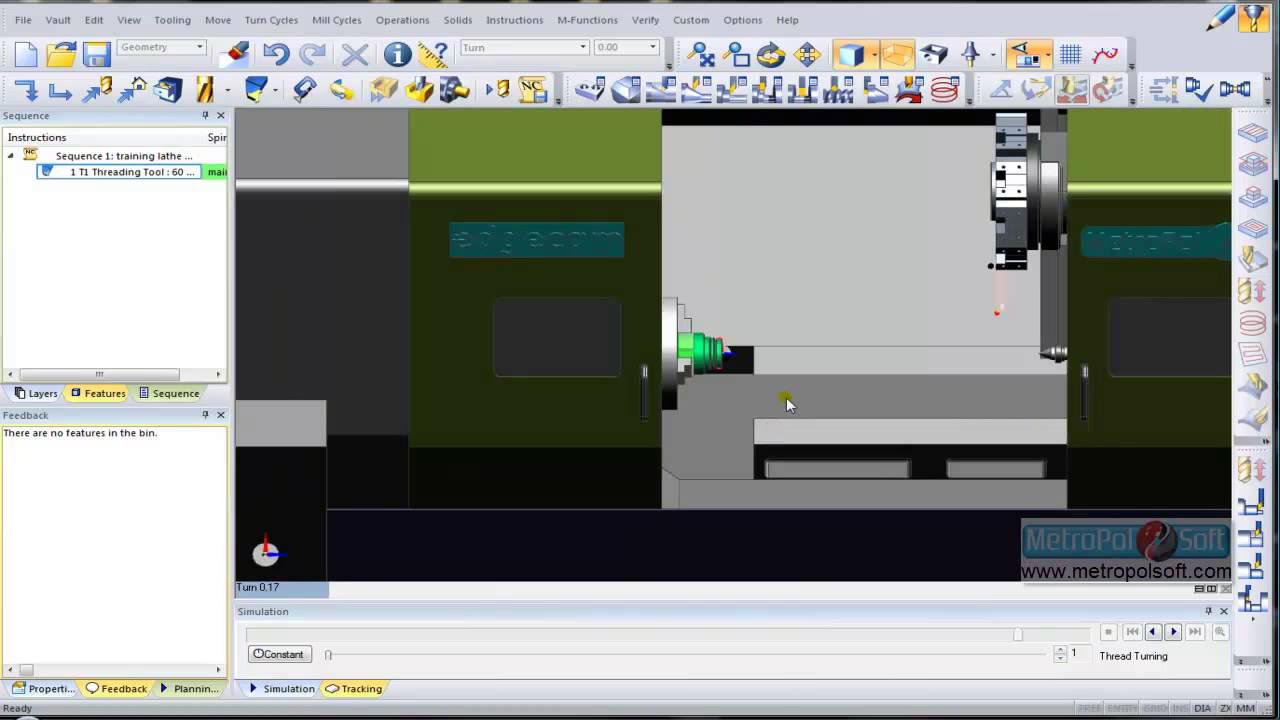
Task: Switch to the Layers tab
Action: pos(36,393)
